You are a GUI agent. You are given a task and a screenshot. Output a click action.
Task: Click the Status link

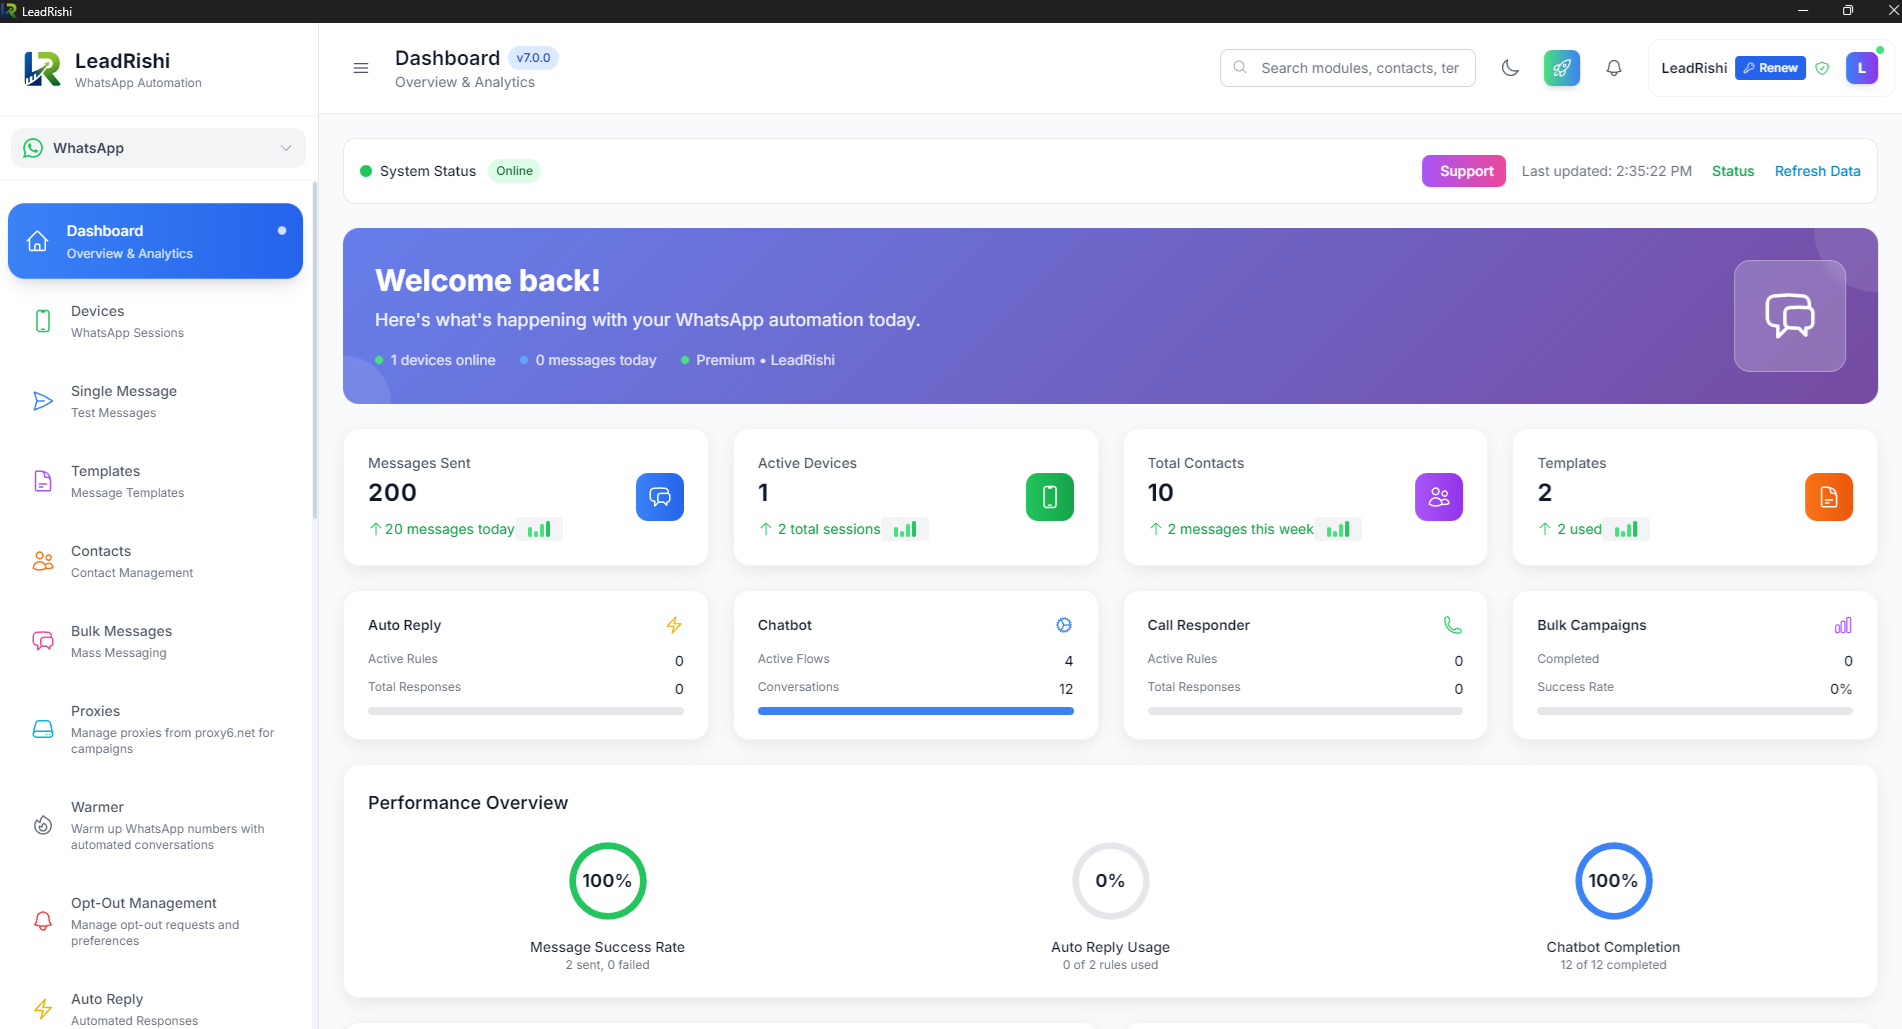tap(1733, 171)
